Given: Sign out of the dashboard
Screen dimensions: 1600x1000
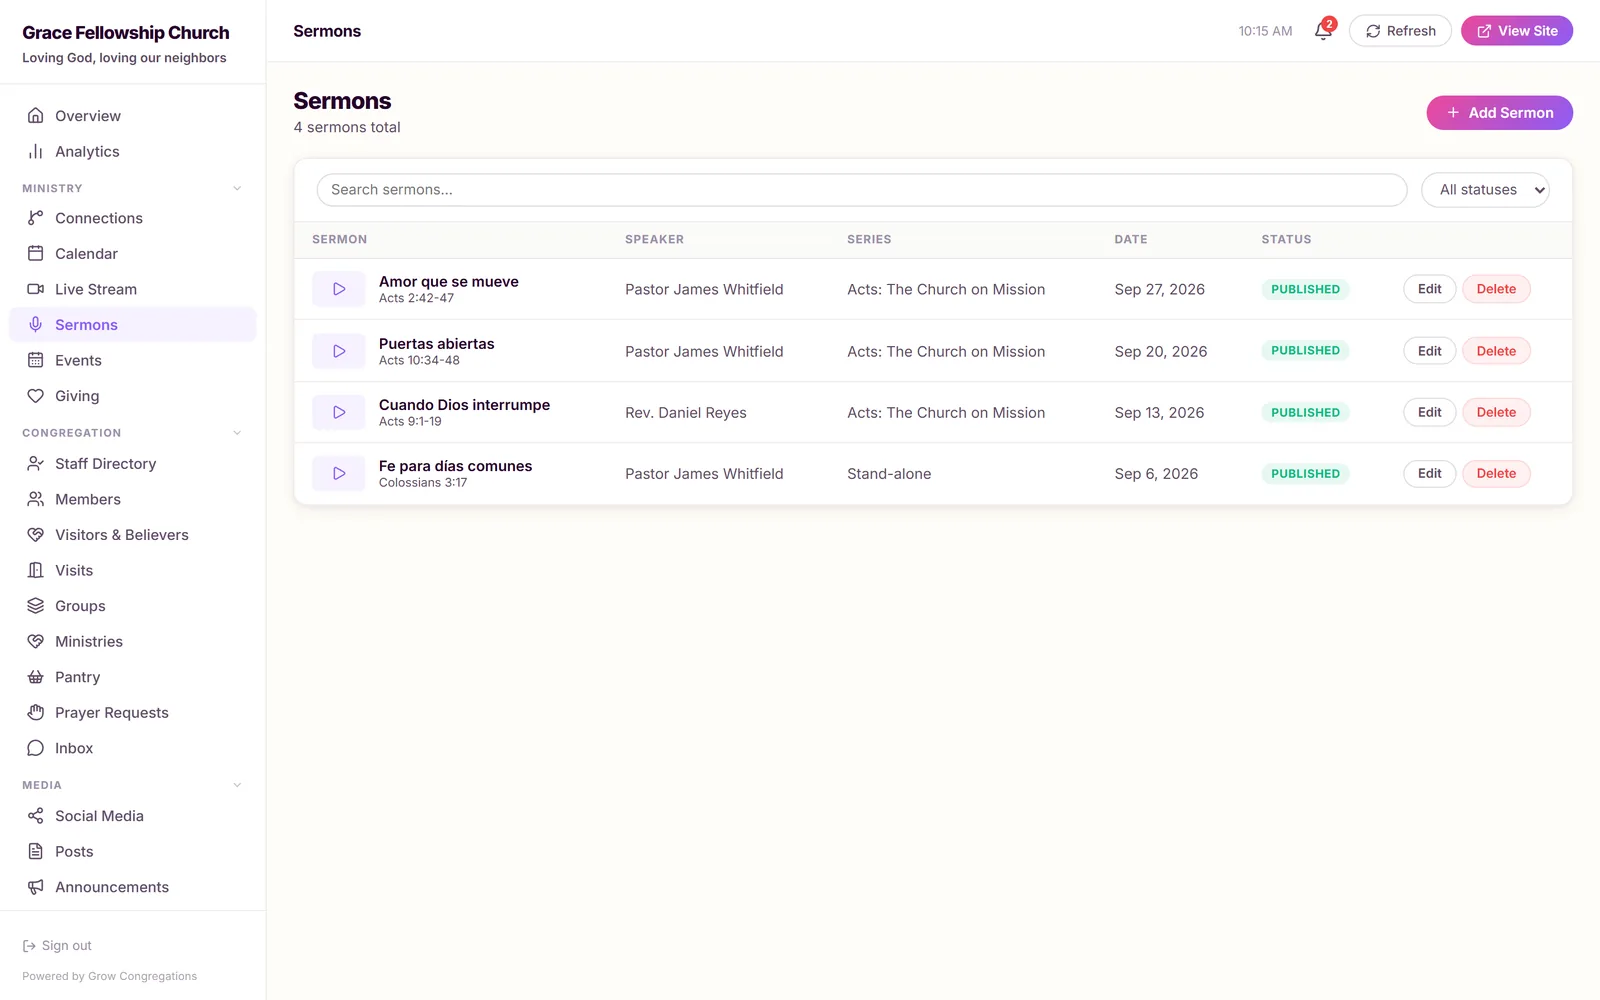Looking at the screenshot, I should pos(57,946).
